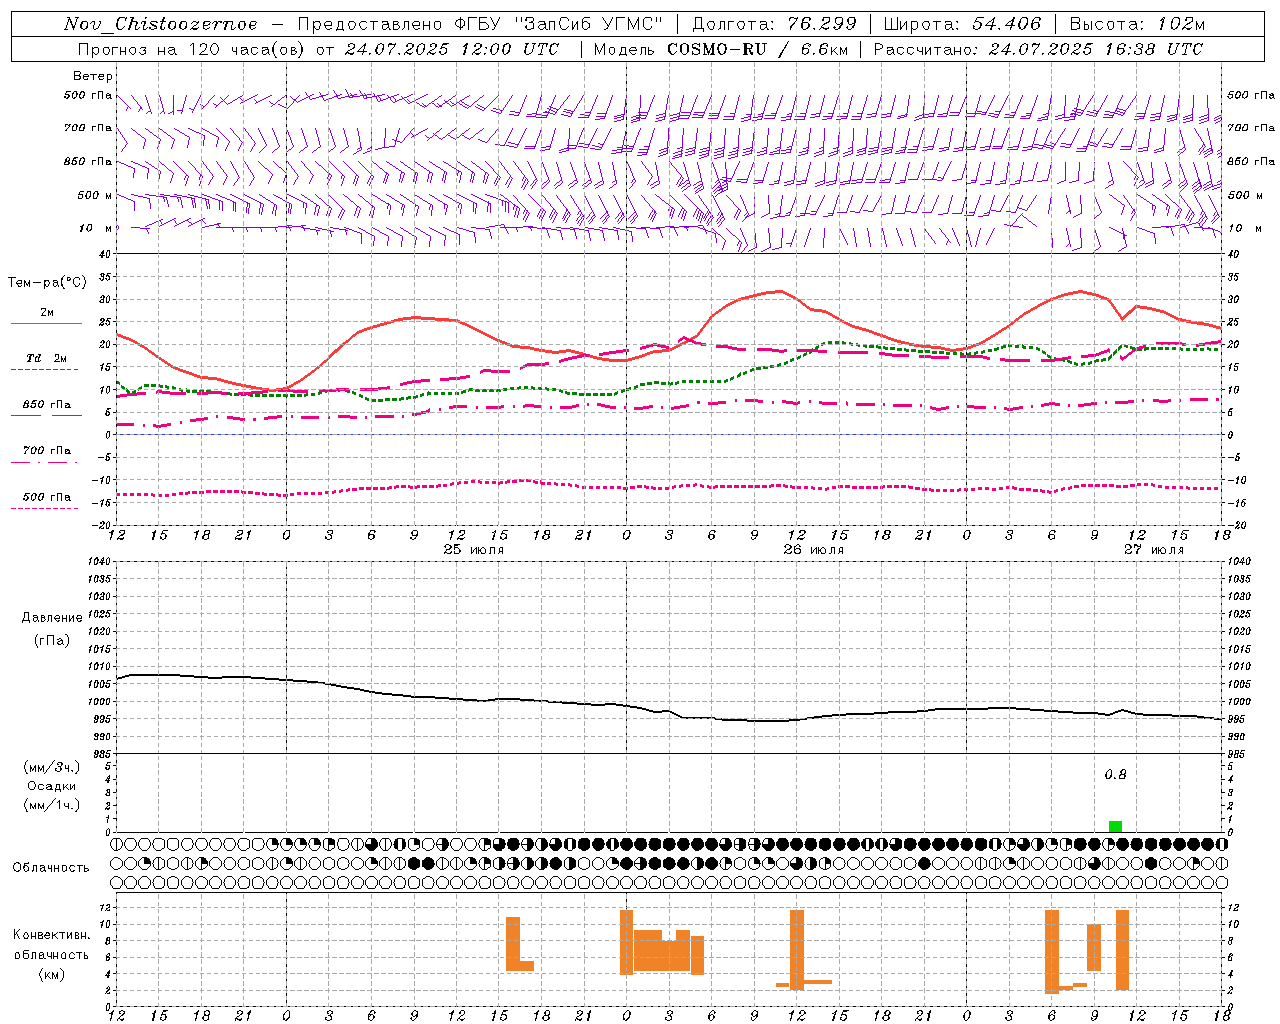Select the Td 2м legend label
Screen dimensions: 1280x1024
point(47,358)
